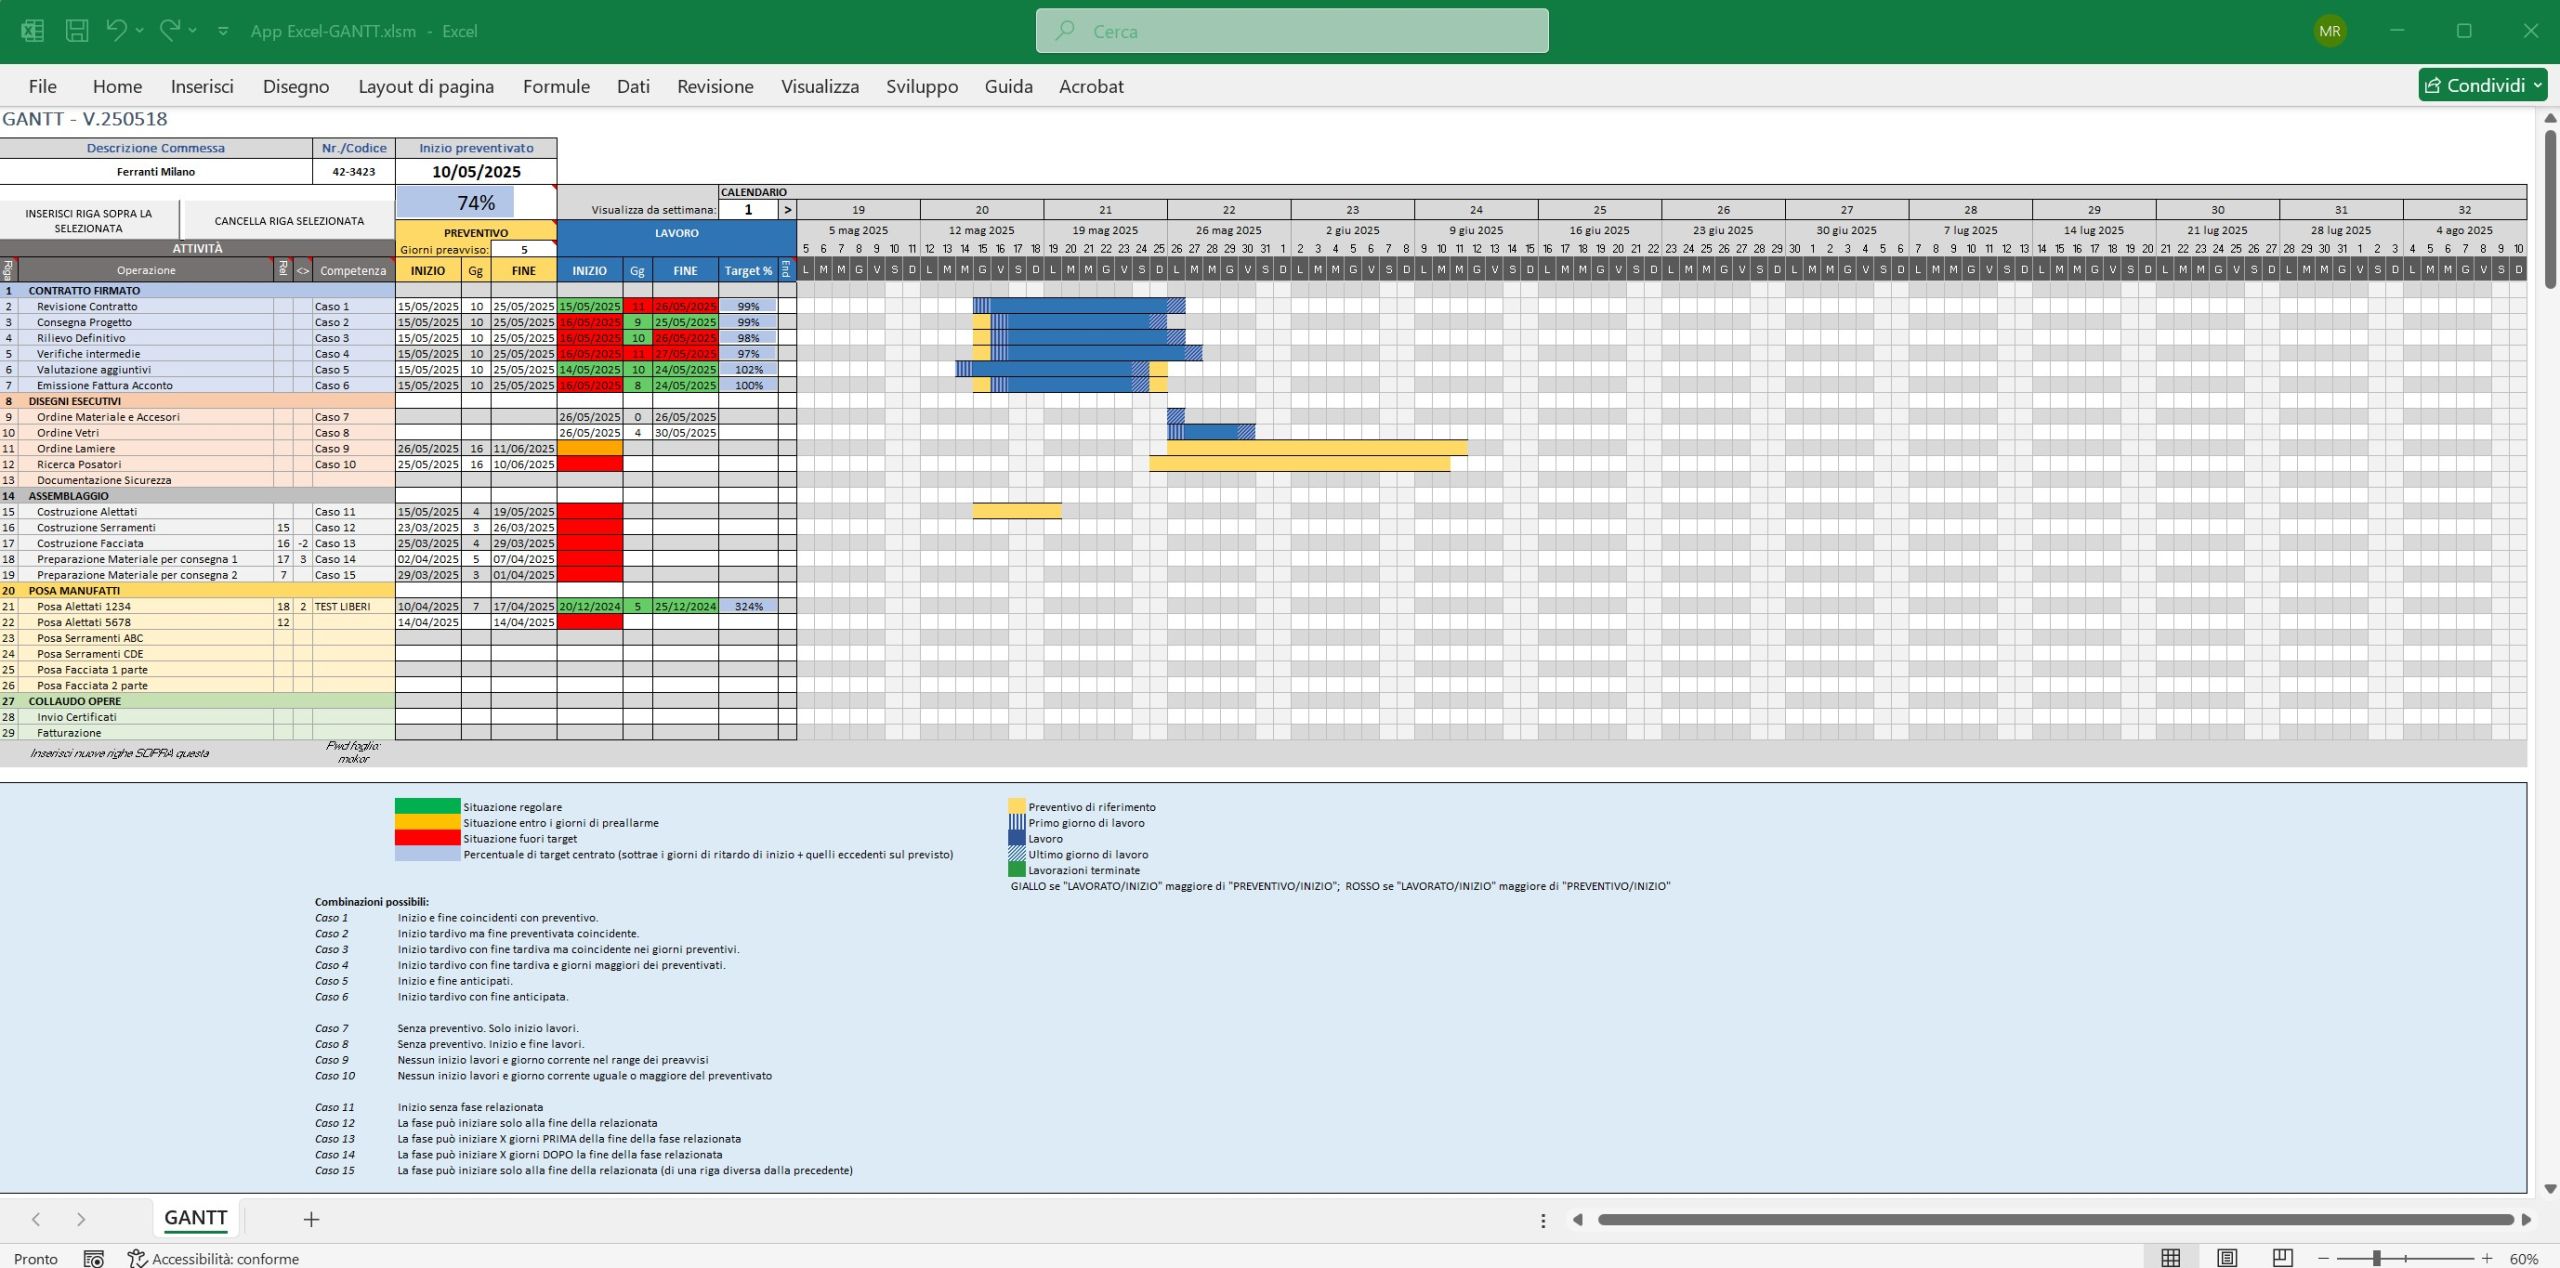
Task: Click the next sheet navigation arrow
Action: (x=81, y=1219)
